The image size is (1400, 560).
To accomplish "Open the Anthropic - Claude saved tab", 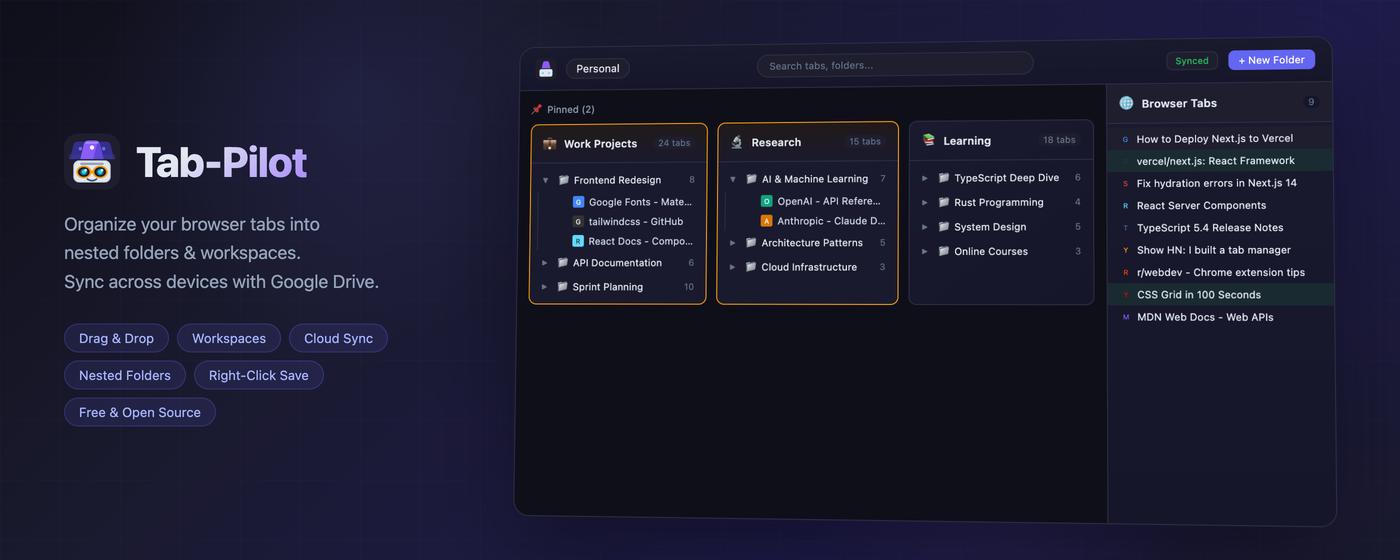I will pos(822,221).
